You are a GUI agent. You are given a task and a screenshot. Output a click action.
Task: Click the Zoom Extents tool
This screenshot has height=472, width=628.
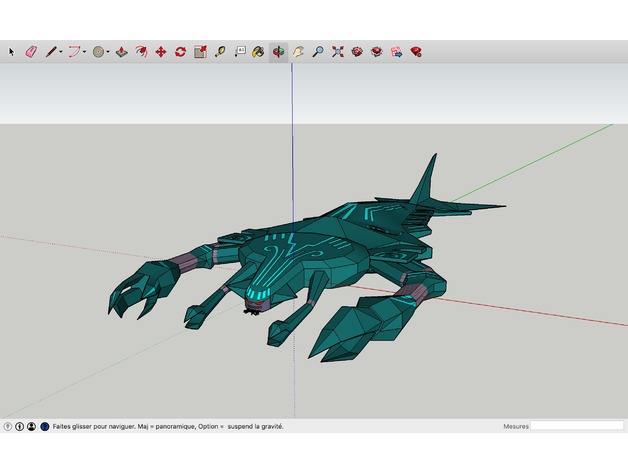[338, 51]
